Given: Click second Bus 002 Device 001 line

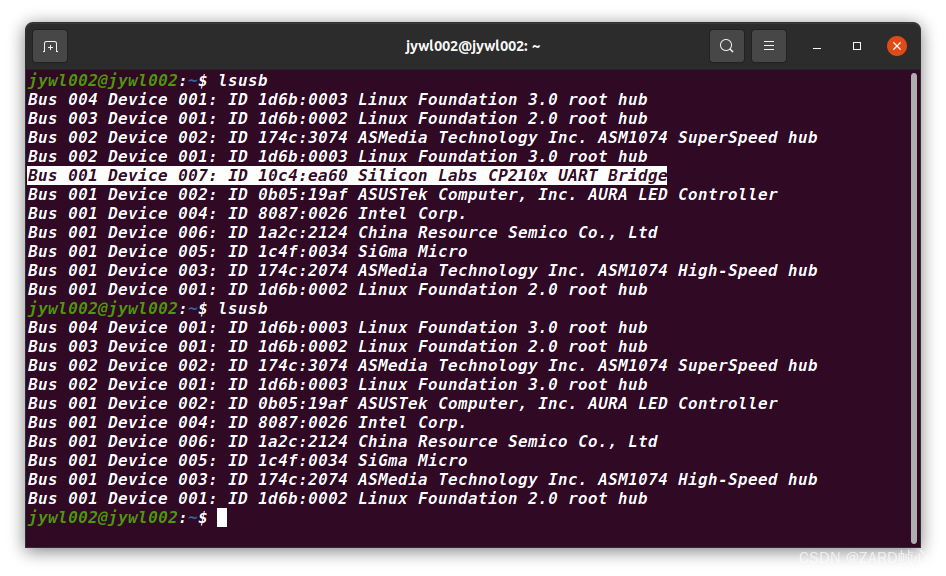Looking at the screenshot, I should coord(337,385).
